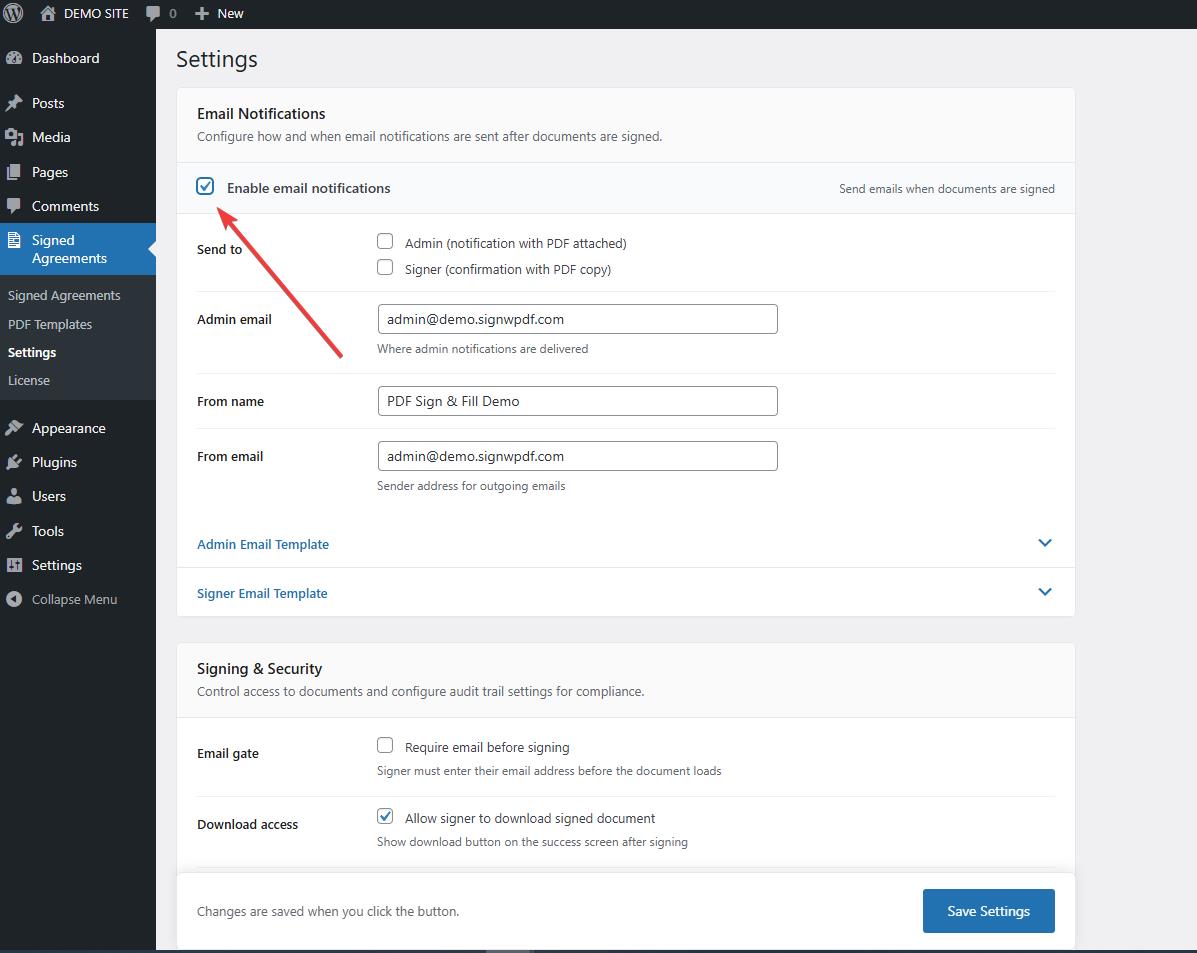Click the WordPress logo icon
1197x953 pixels.
click(13, 13)
